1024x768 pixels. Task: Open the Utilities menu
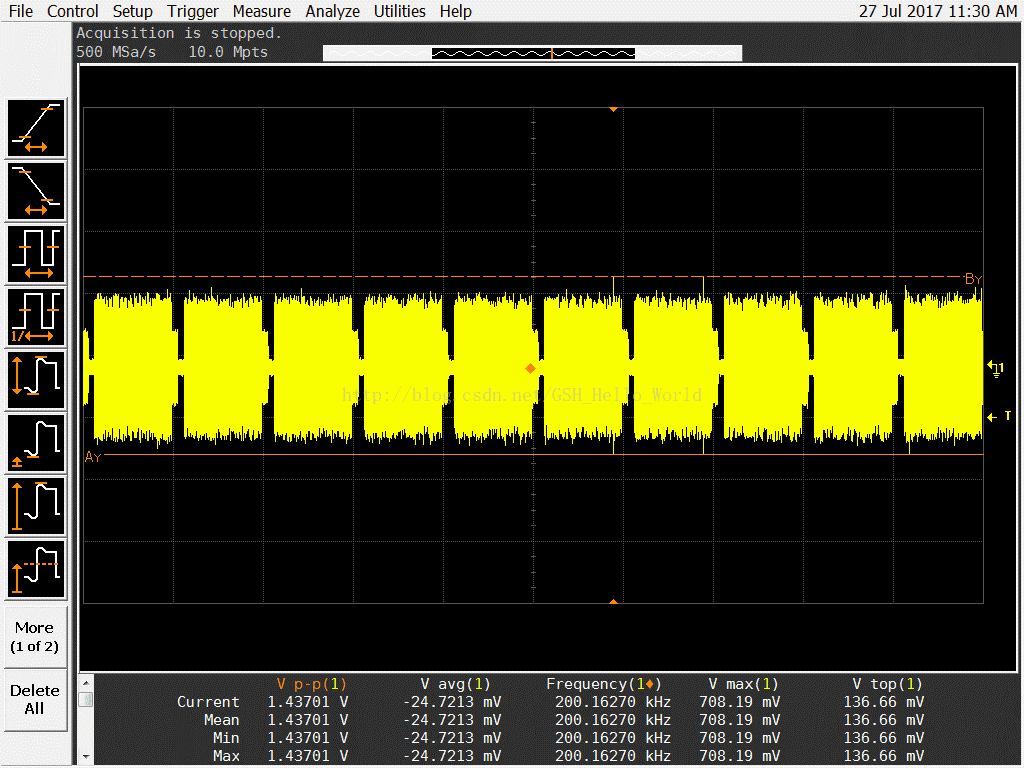pos(400,11)
